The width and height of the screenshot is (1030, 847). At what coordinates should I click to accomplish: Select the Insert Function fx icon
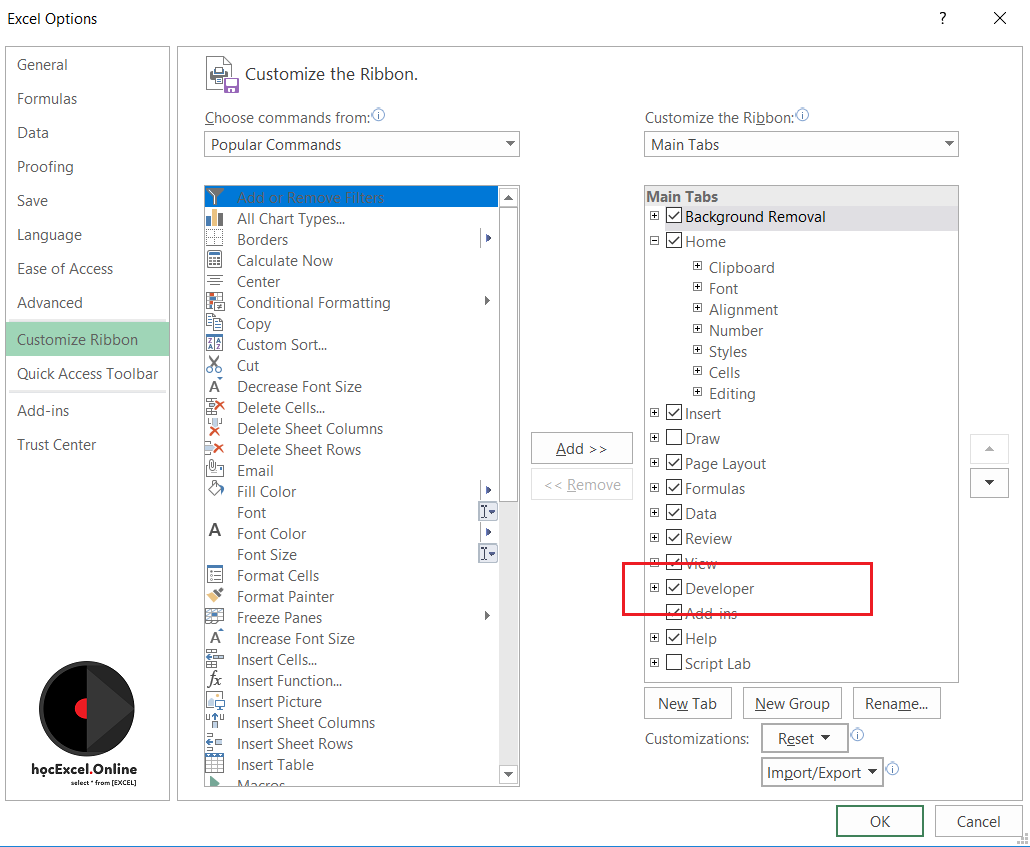click(x=215, y=680)
